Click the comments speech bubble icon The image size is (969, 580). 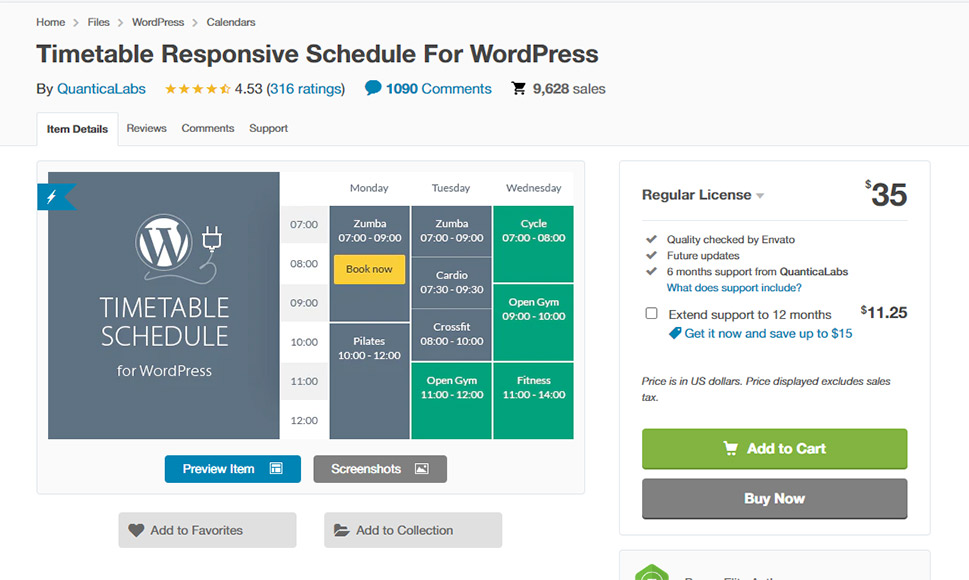coord(373,88)
